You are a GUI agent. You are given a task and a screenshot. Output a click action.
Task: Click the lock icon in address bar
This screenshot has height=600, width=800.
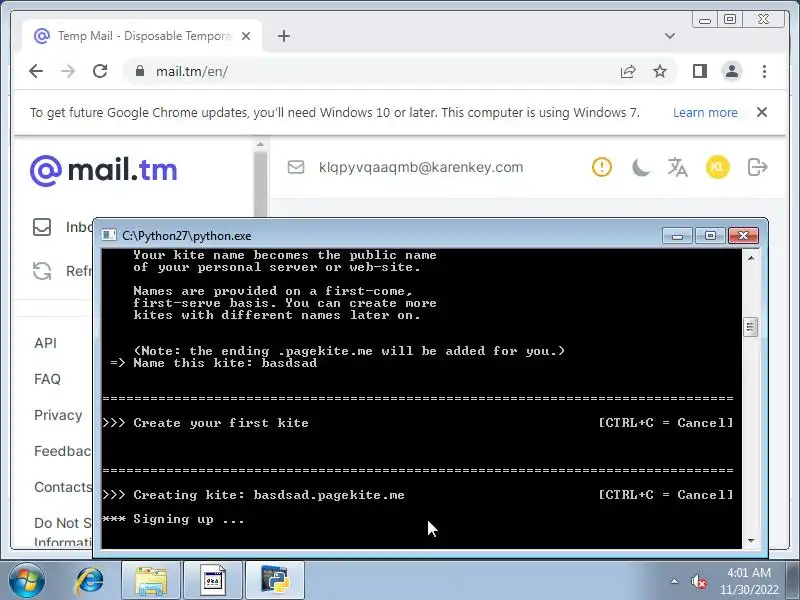coord(140,71)
